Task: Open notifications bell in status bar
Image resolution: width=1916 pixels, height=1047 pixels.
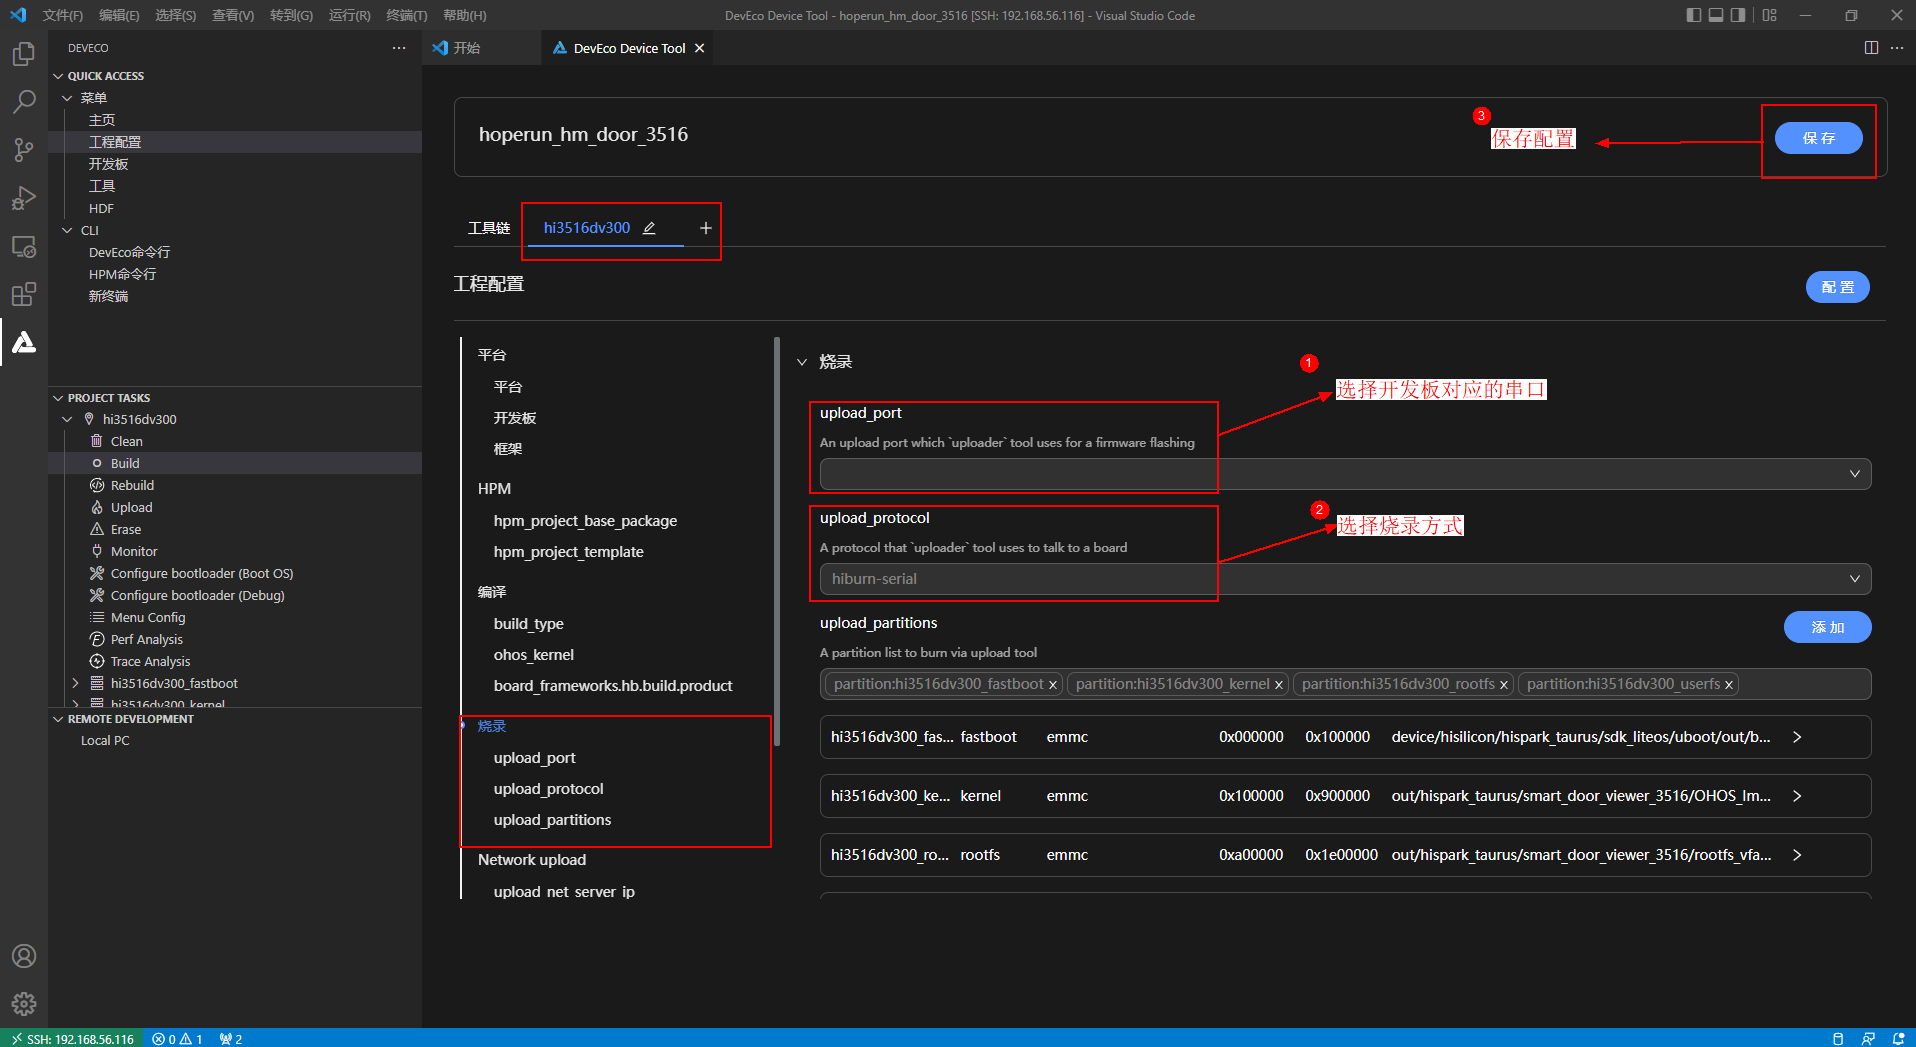Action: pos(1898,1039)
